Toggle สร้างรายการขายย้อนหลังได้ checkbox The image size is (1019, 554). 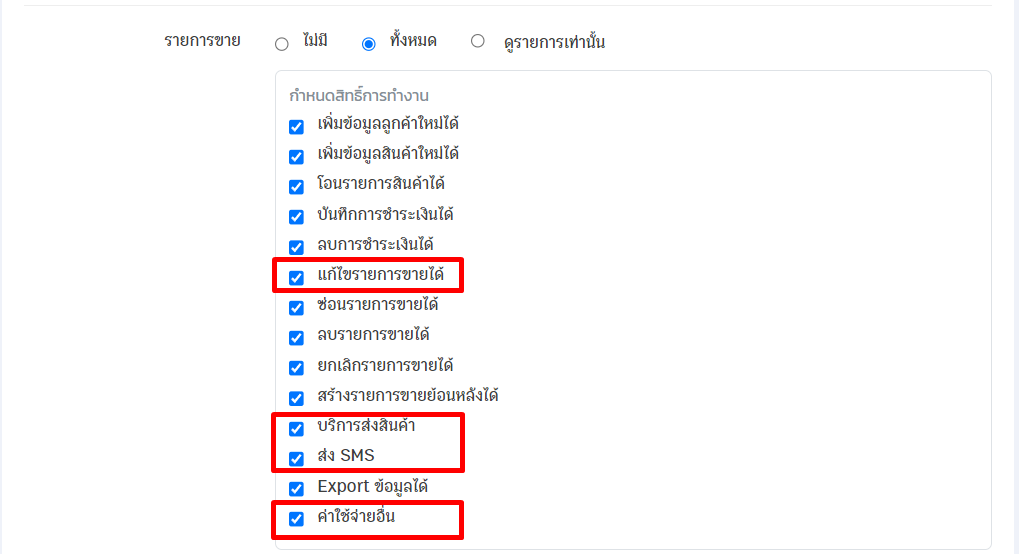[x=296, y=398]
